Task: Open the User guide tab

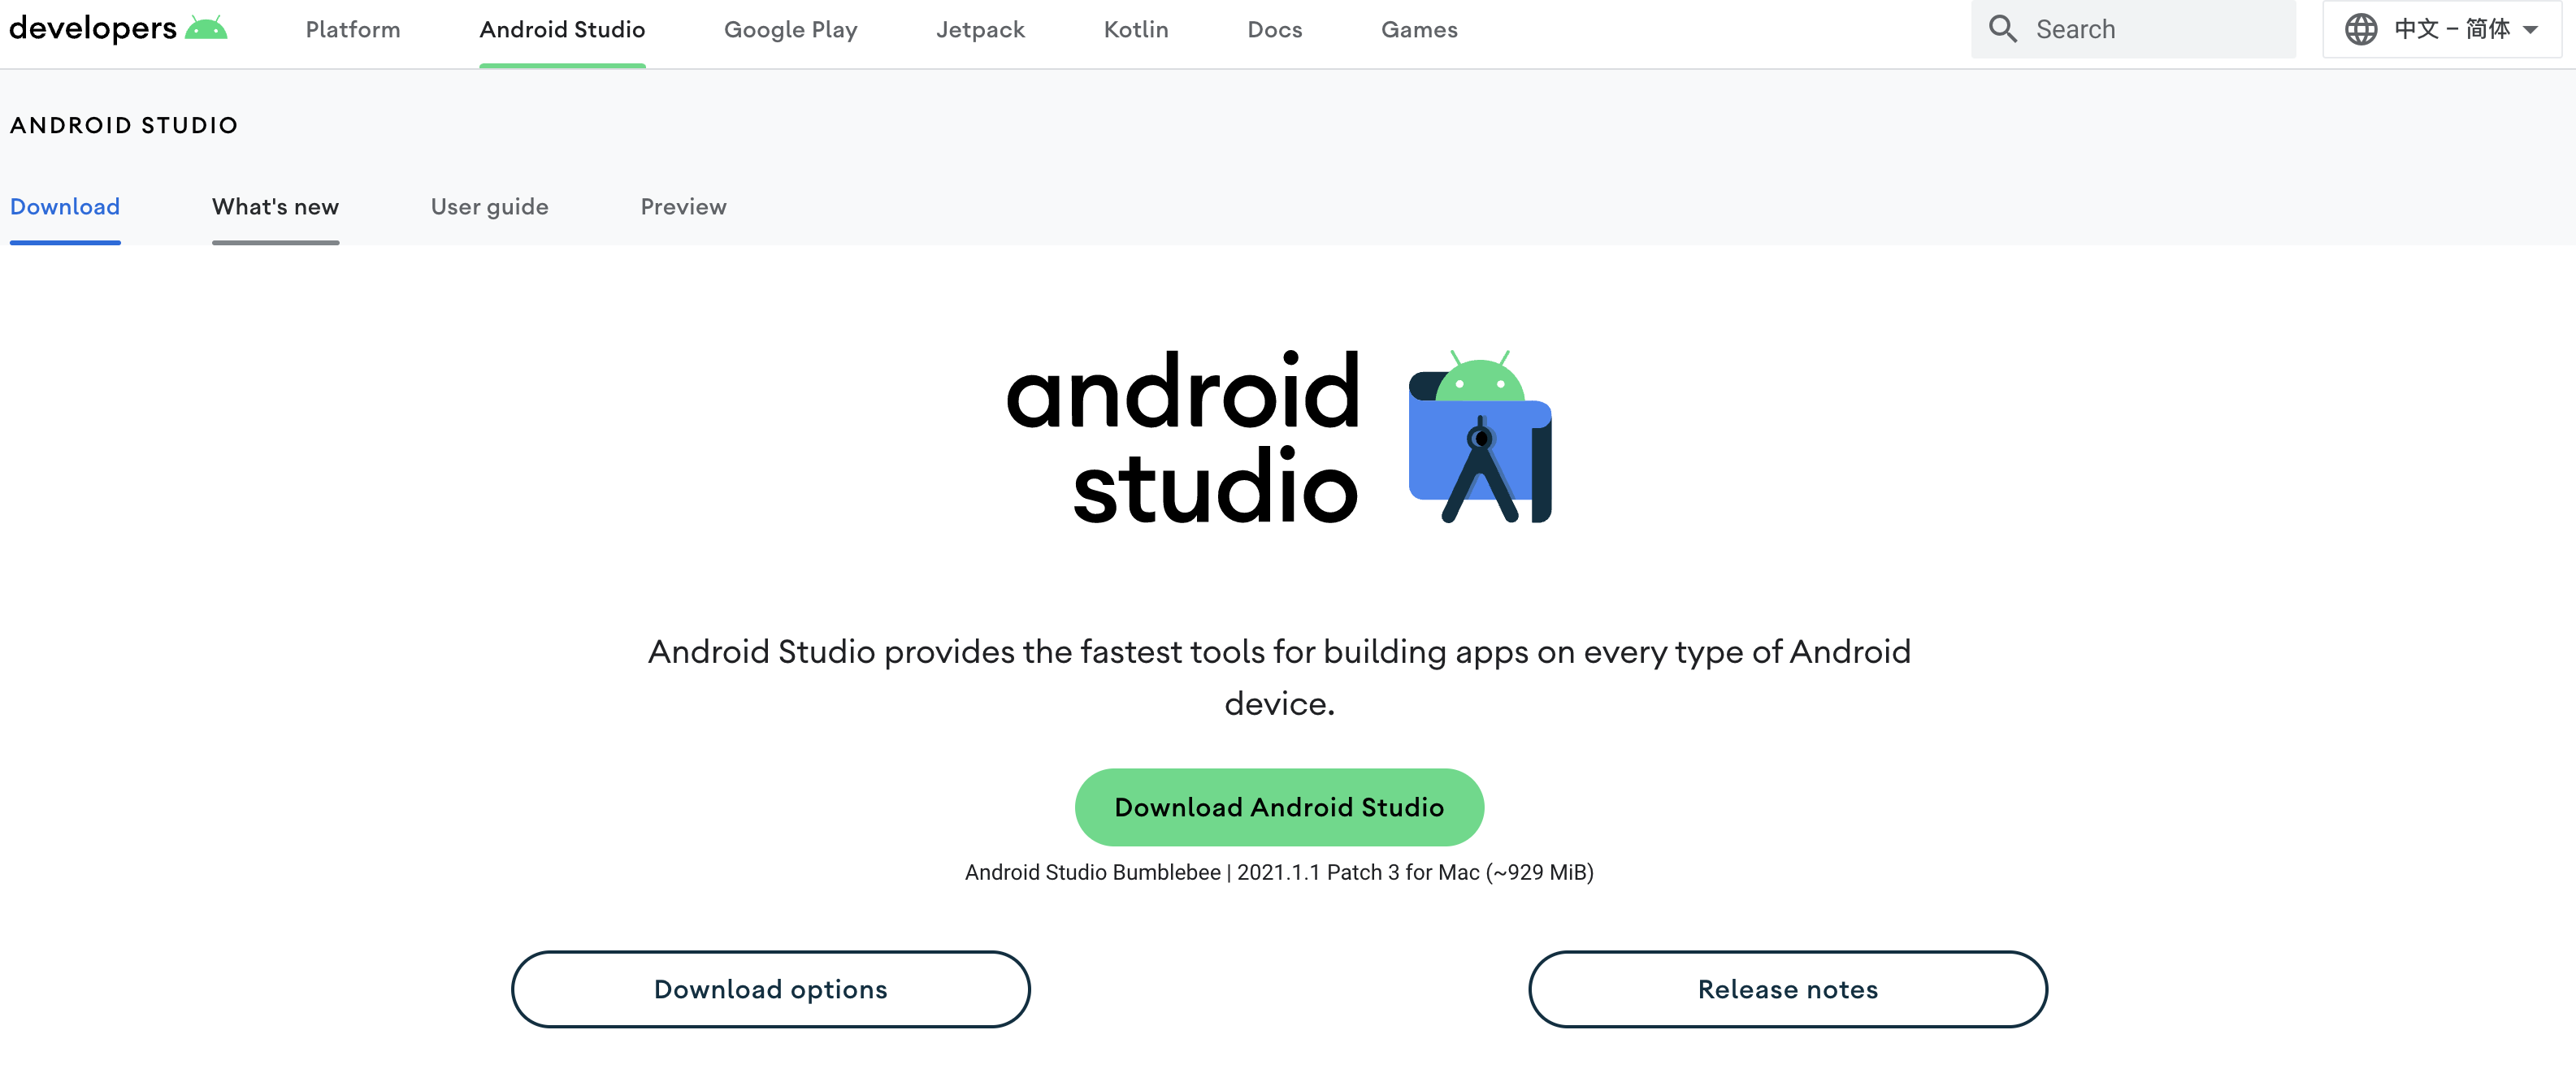Action: [x=489, y=207]
